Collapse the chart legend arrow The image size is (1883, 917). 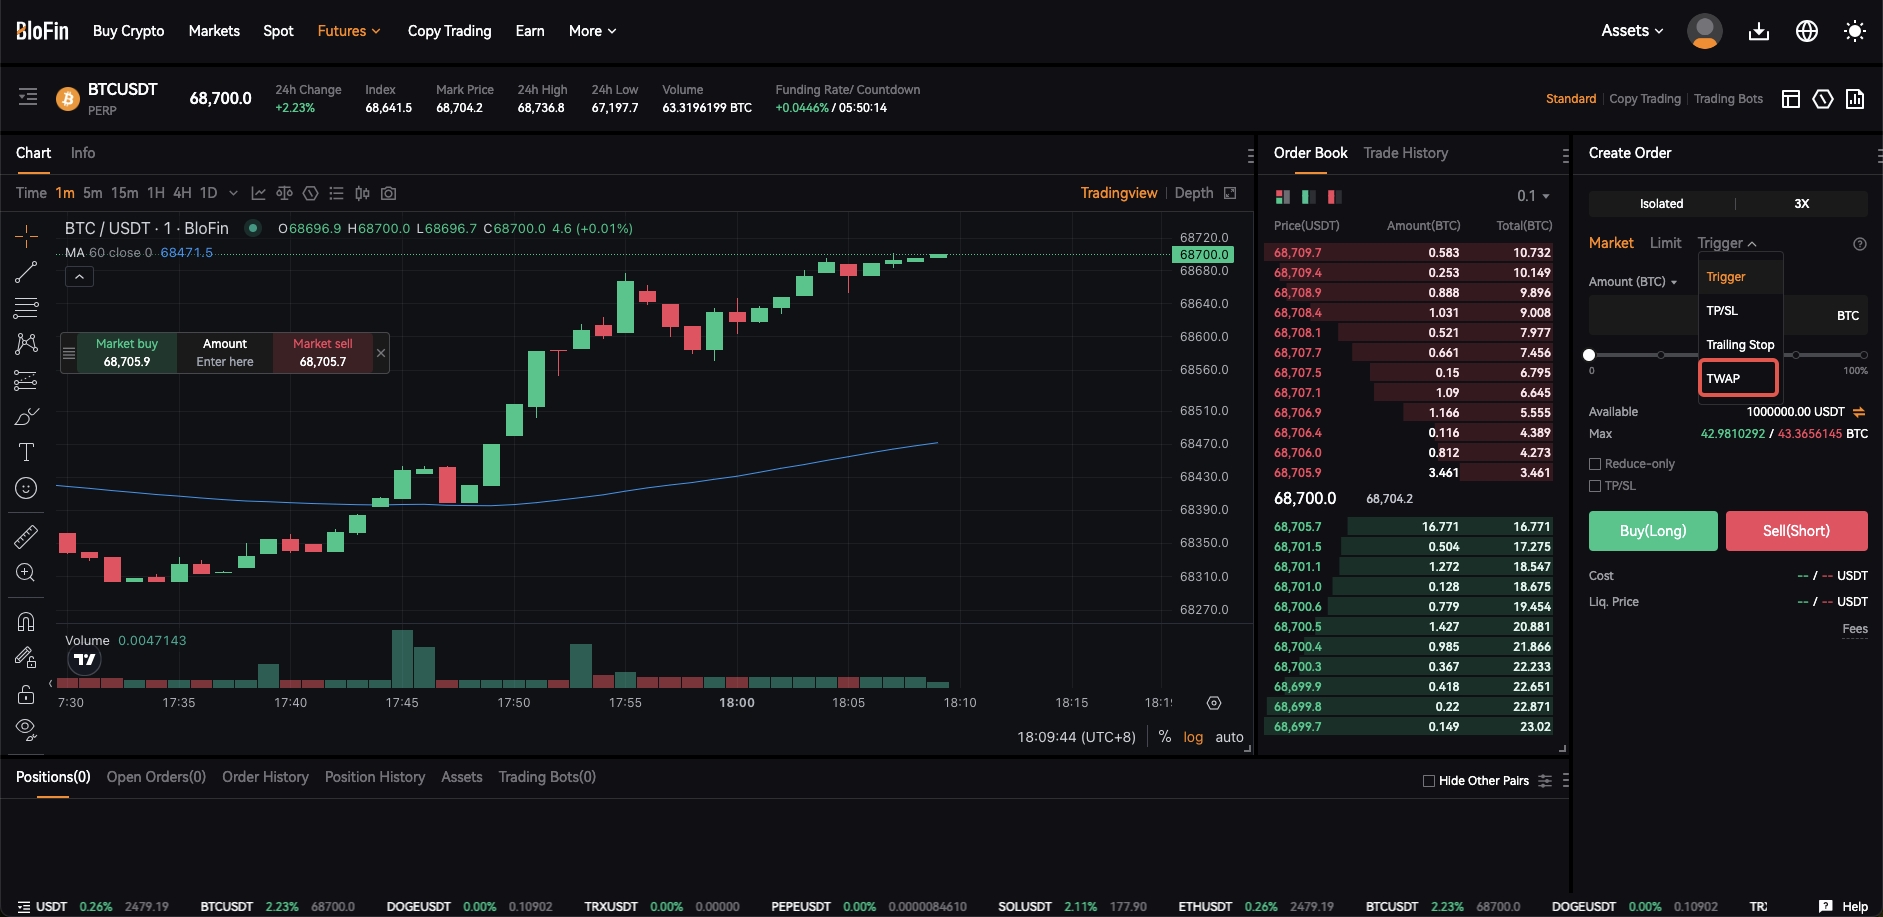point(79,277)
